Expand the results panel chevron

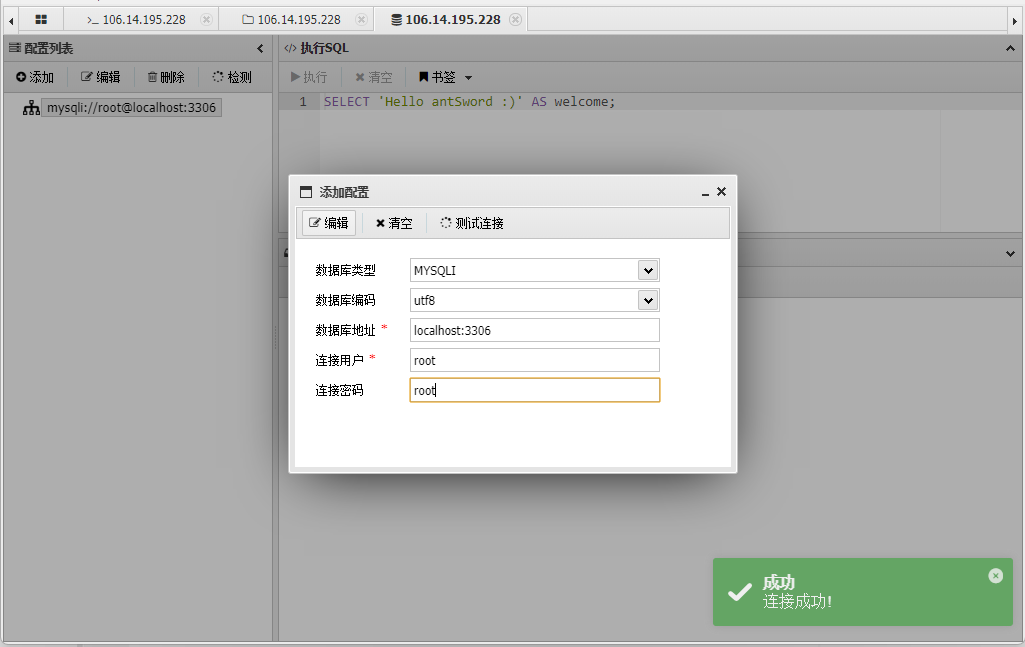pyautogui.click(x=1010, y=254)
